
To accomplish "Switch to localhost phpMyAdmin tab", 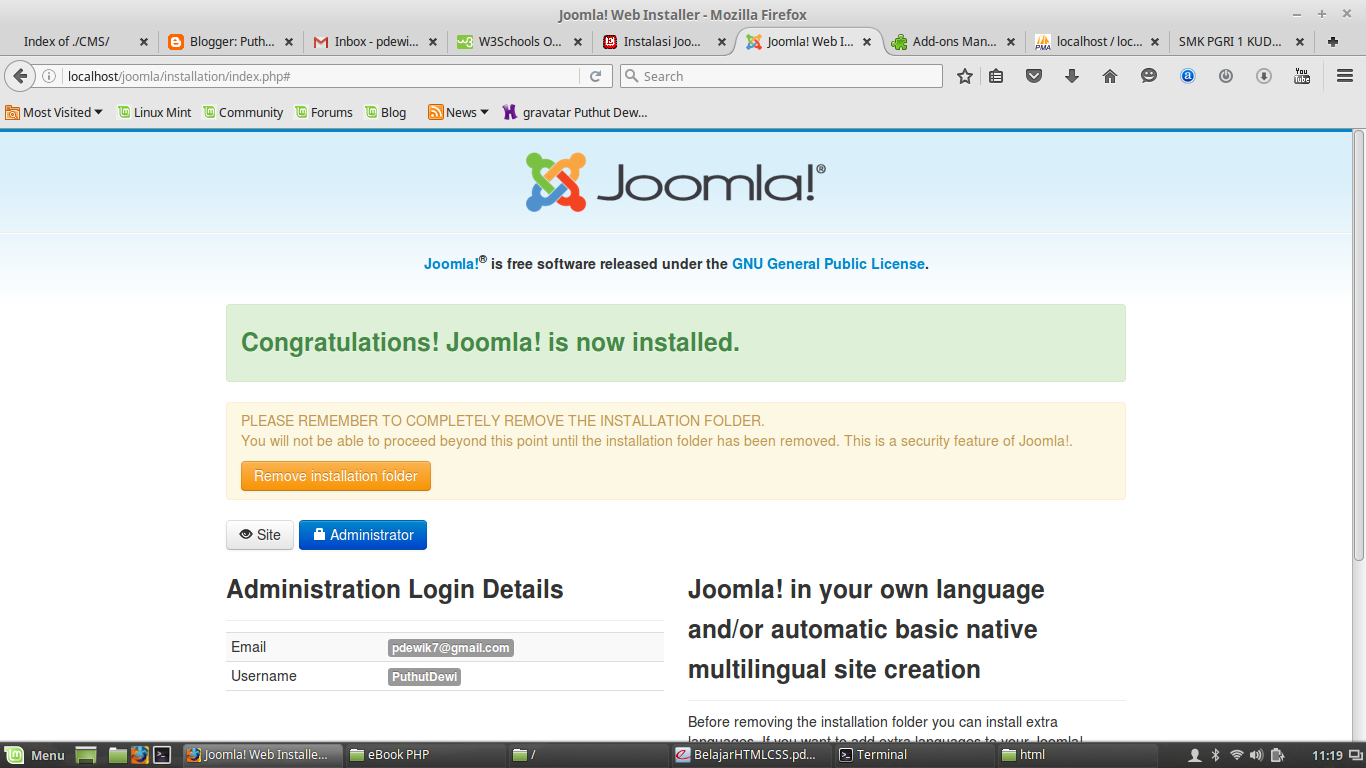I will tap(1098, 42).
